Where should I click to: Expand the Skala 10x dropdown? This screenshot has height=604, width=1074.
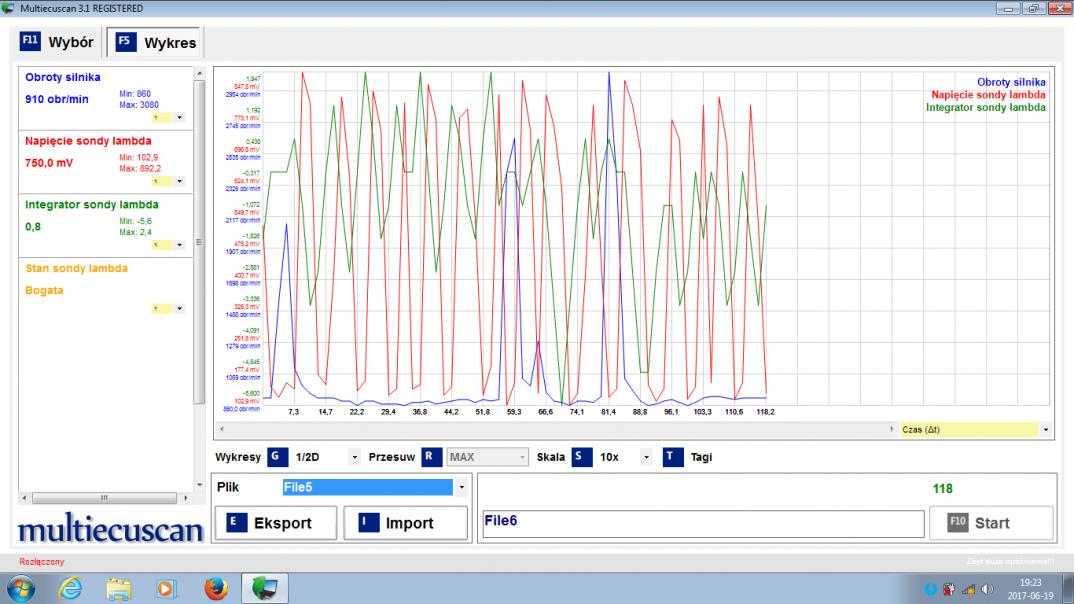(646, 458)
